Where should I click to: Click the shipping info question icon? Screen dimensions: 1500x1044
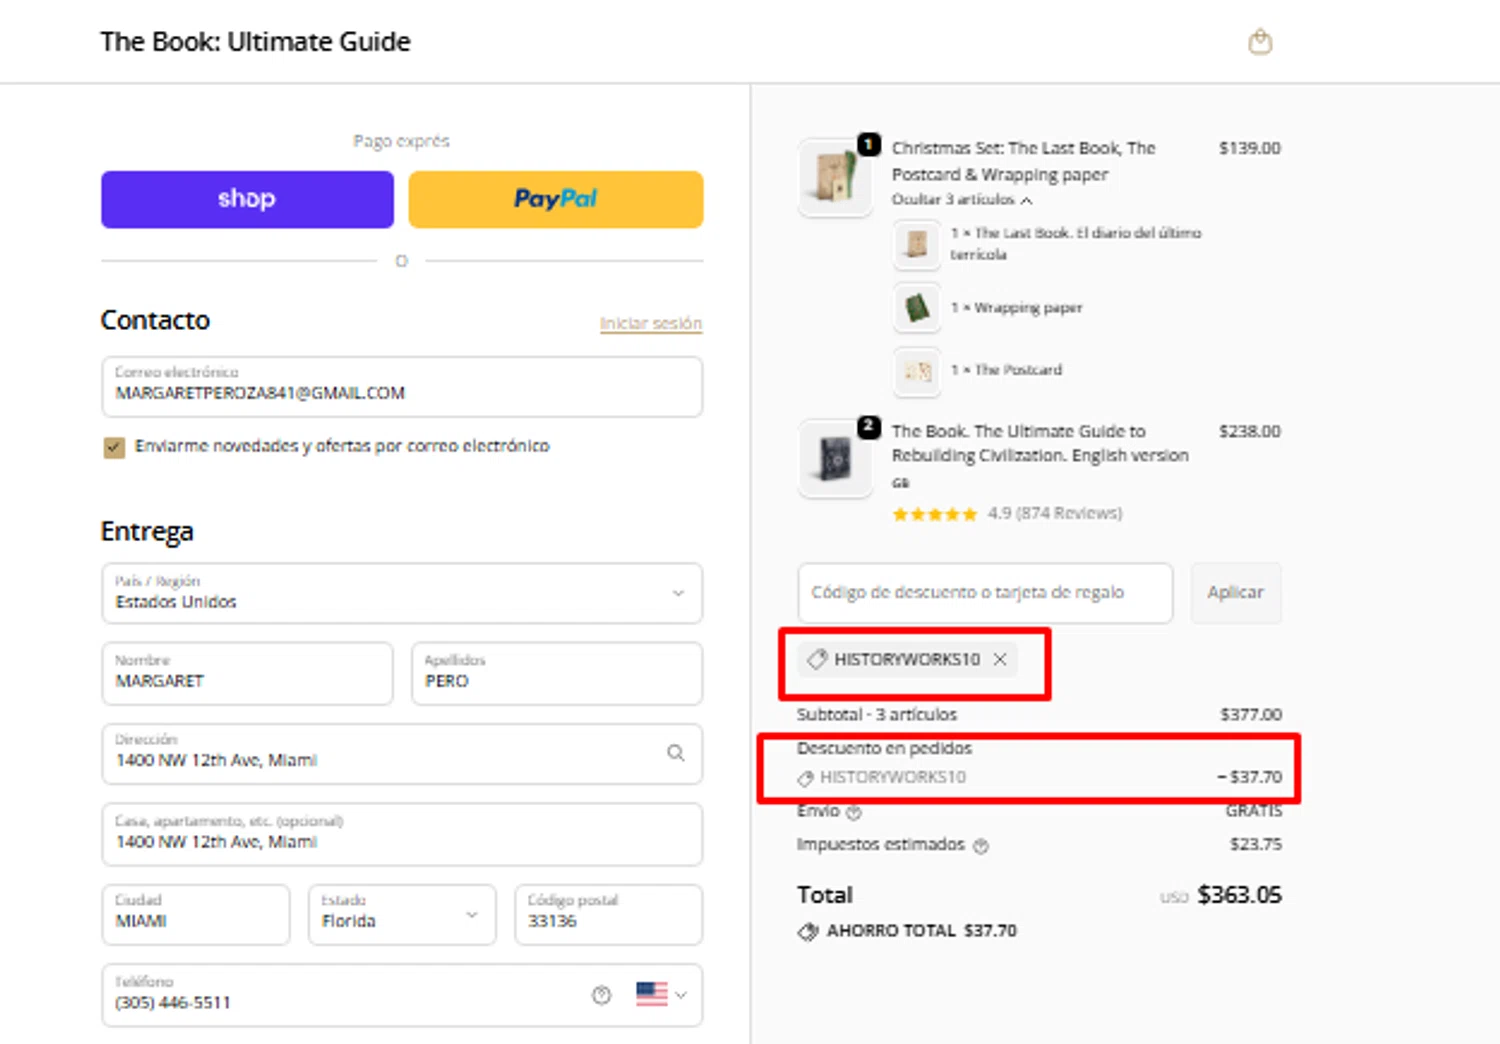(x=854, y=812)
